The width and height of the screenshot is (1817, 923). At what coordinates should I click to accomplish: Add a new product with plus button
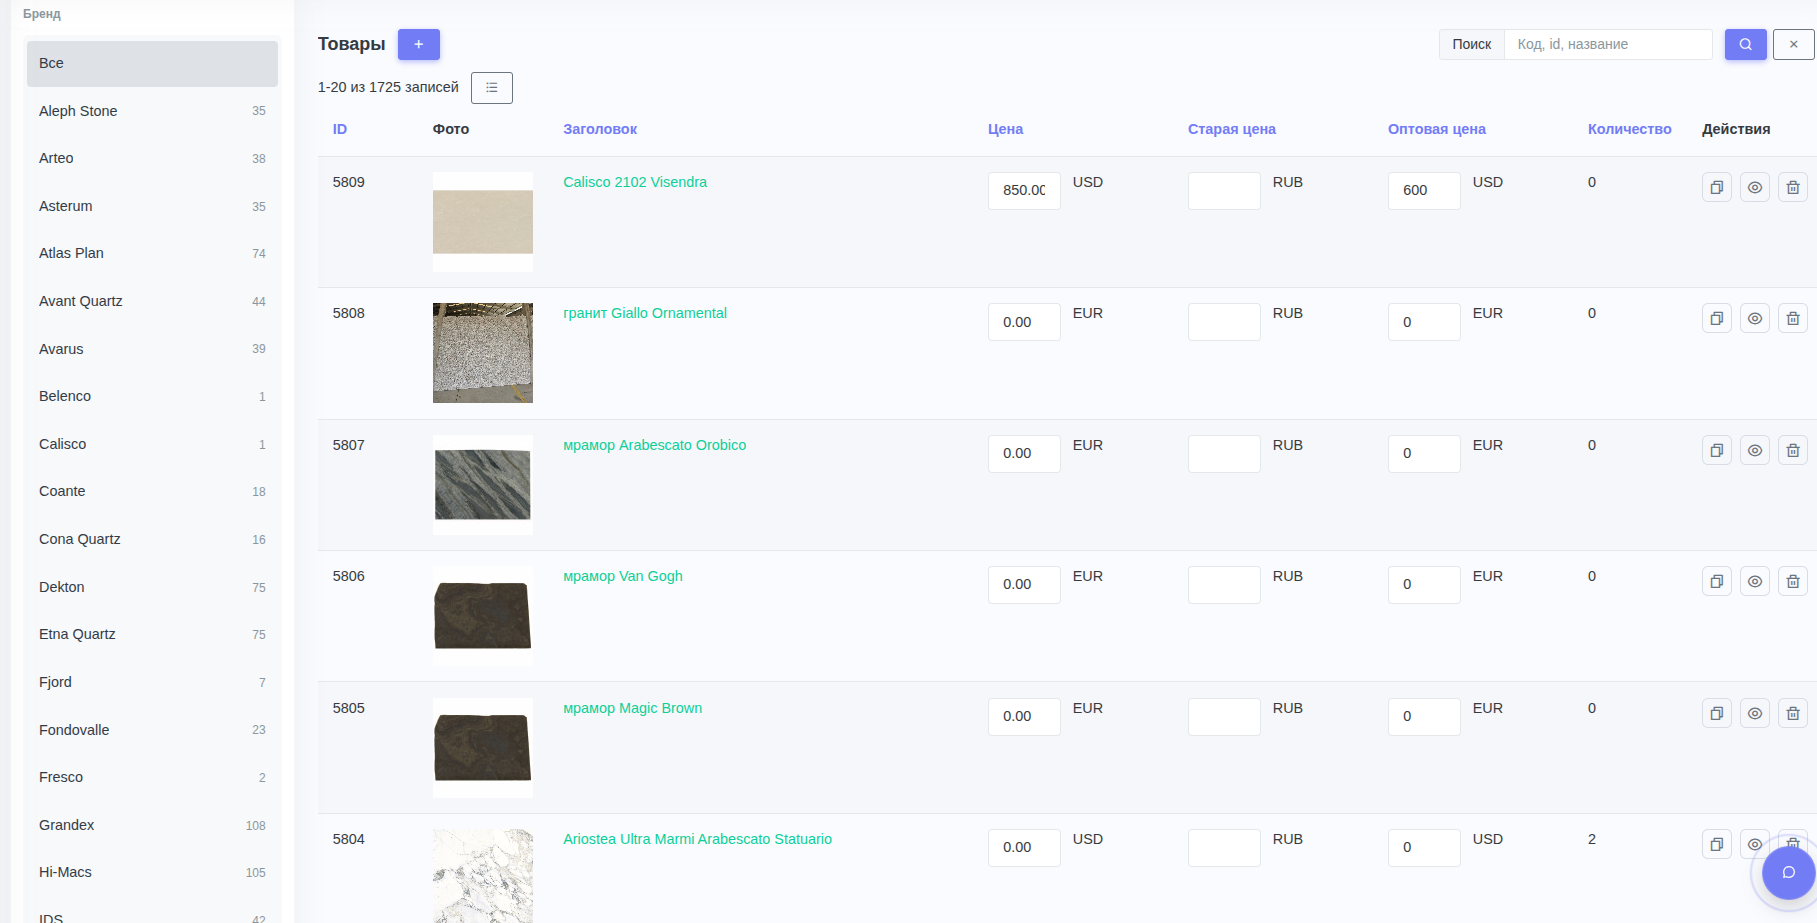(418, 44)
